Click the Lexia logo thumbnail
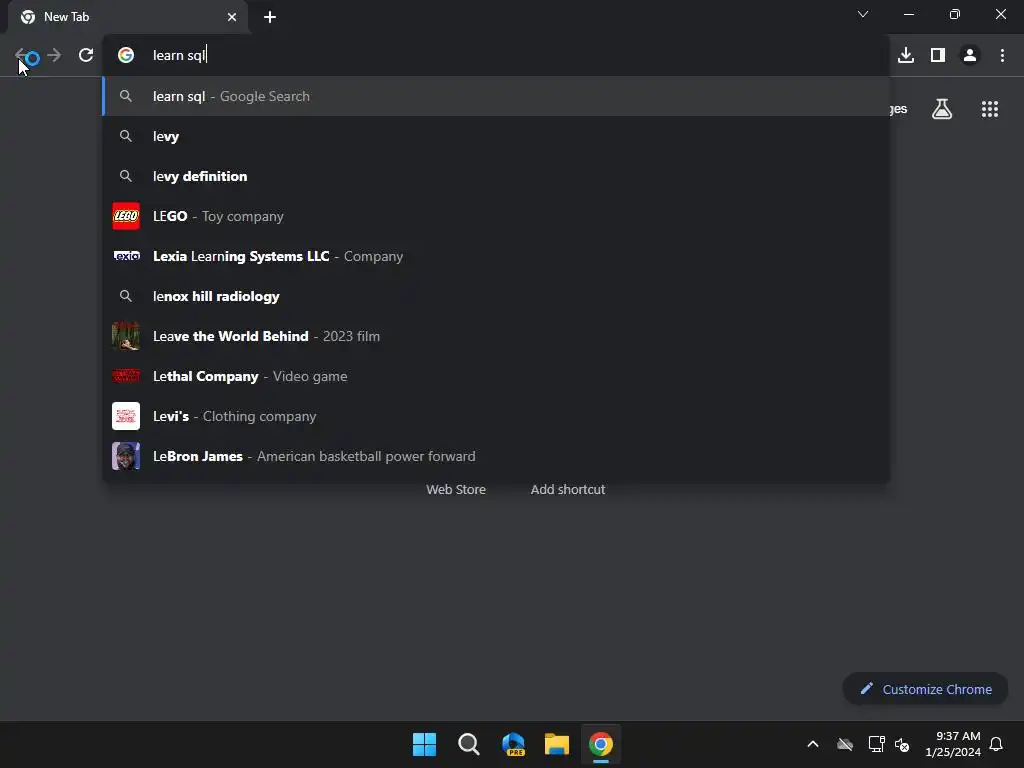Screen dimensions: 1024x768 [126, 256]
